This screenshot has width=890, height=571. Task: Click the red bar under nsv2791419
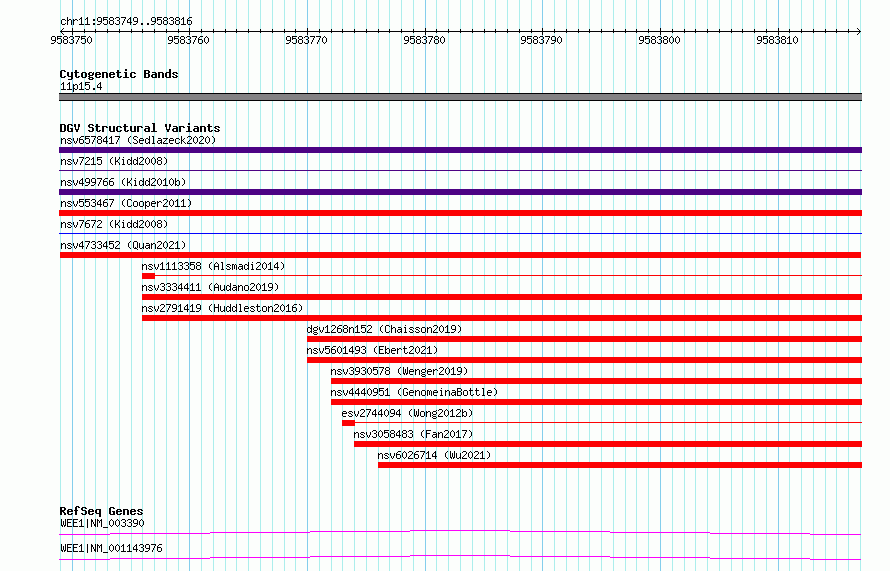point(502,318)
